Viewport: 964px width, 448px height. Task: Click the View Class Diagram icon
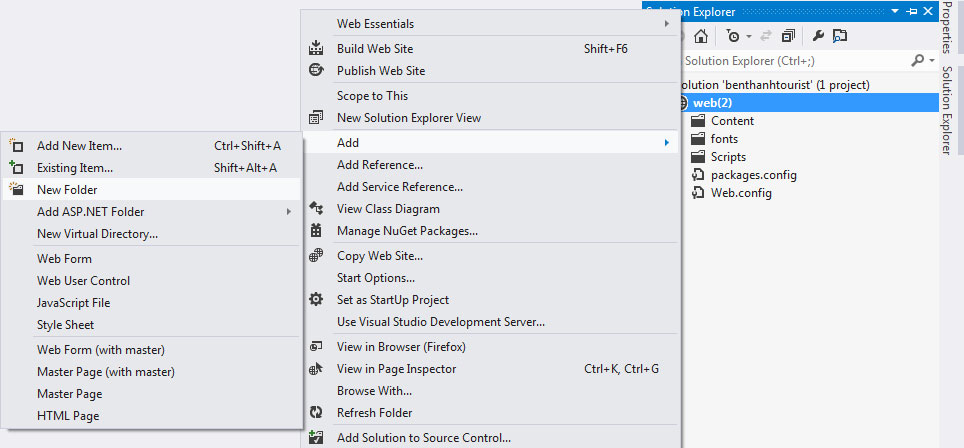click(316, 208)
